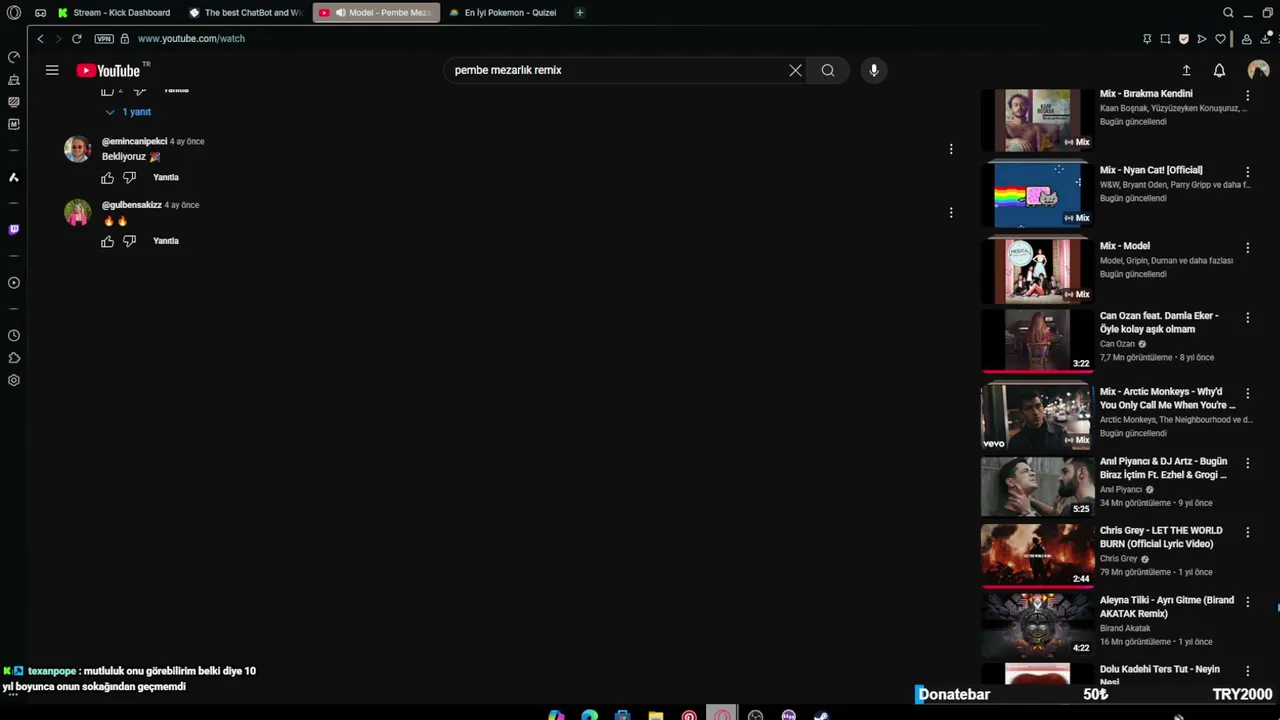Open options for @emincanipekci comment
The width and height of the screenshot is (1280, 720).
coord(951,149)
